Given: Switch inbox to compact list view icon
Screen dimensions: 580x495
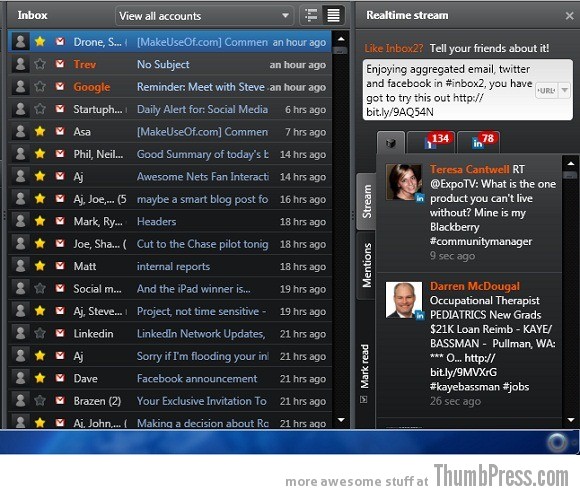Looking at the screenshot, I should [333, 16].
